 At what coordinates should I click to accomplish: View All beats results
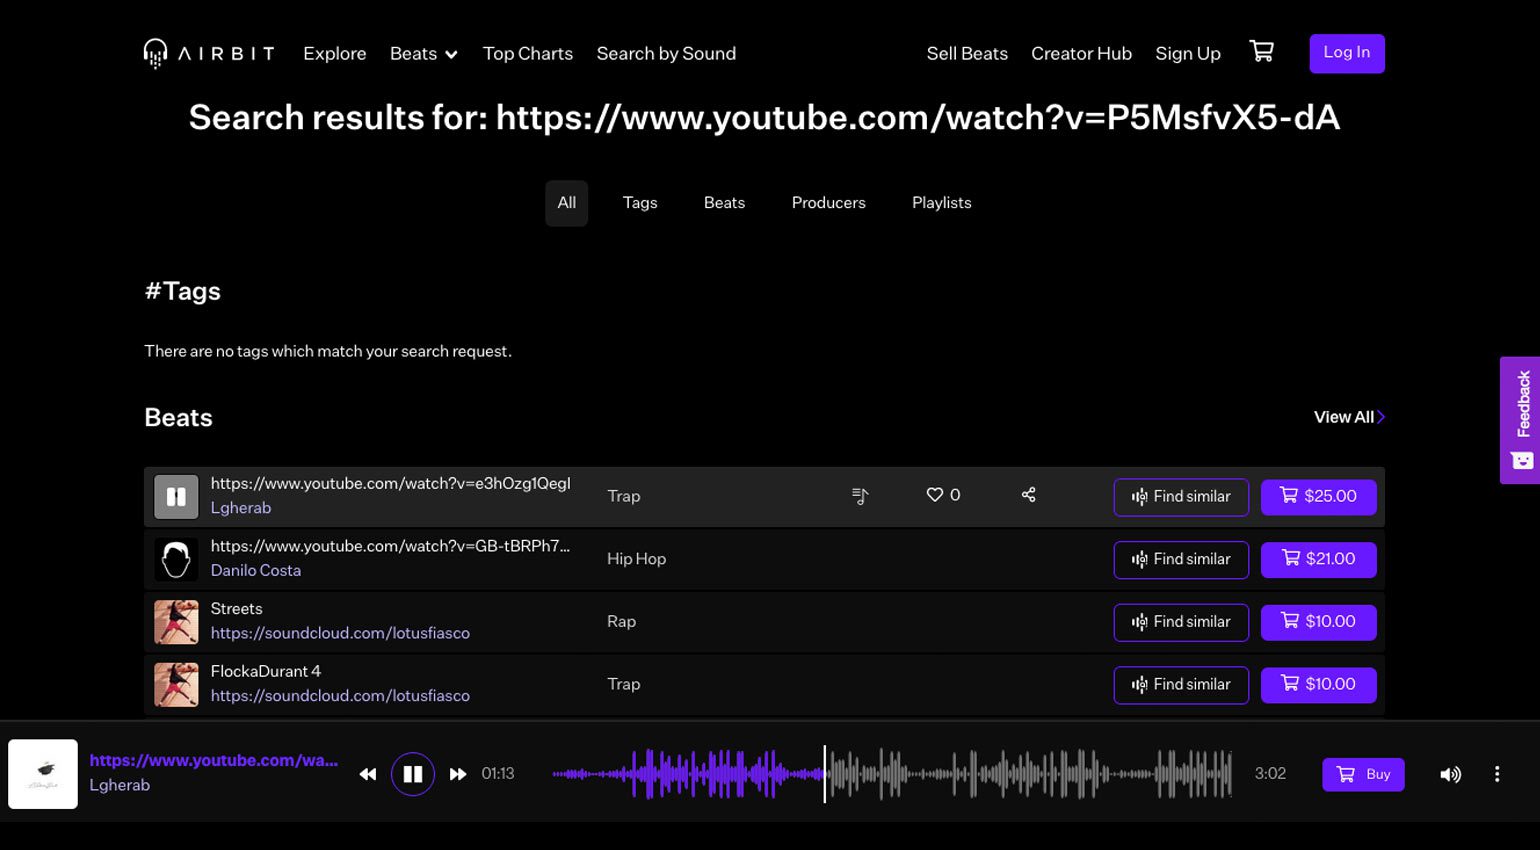pyautogui.click(x=1349, y=417)
